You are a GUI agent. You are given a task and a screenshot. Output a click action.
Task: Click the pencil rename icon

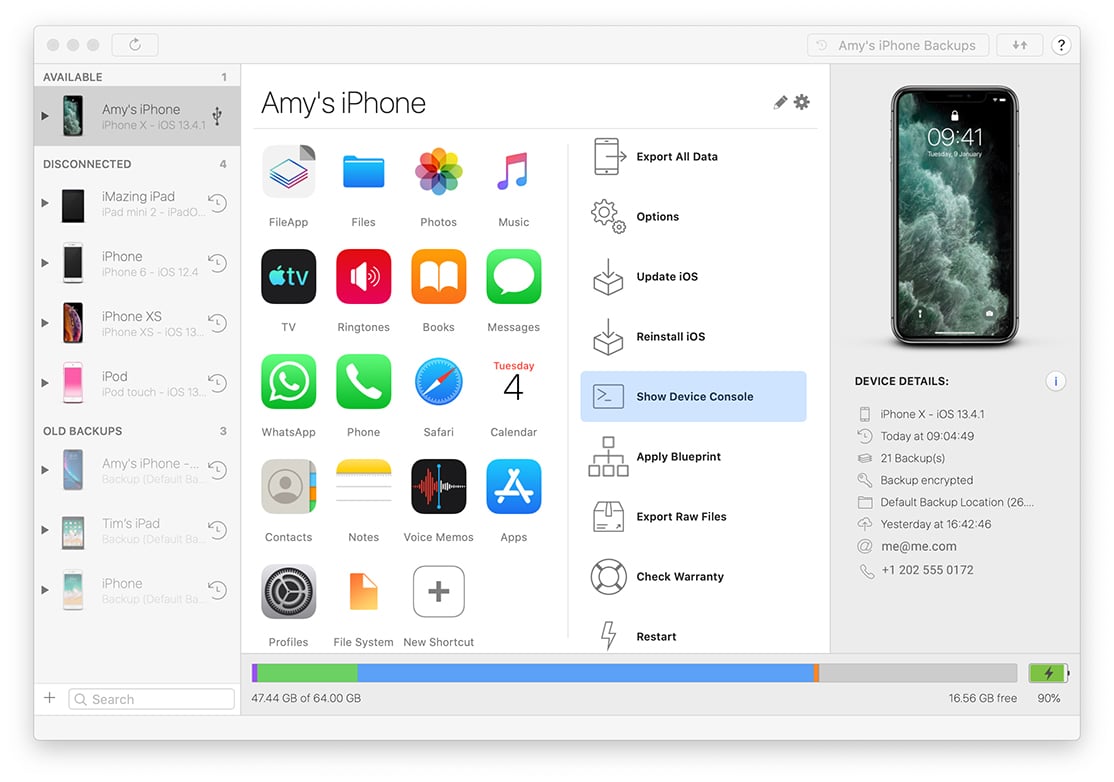point(780,102)
